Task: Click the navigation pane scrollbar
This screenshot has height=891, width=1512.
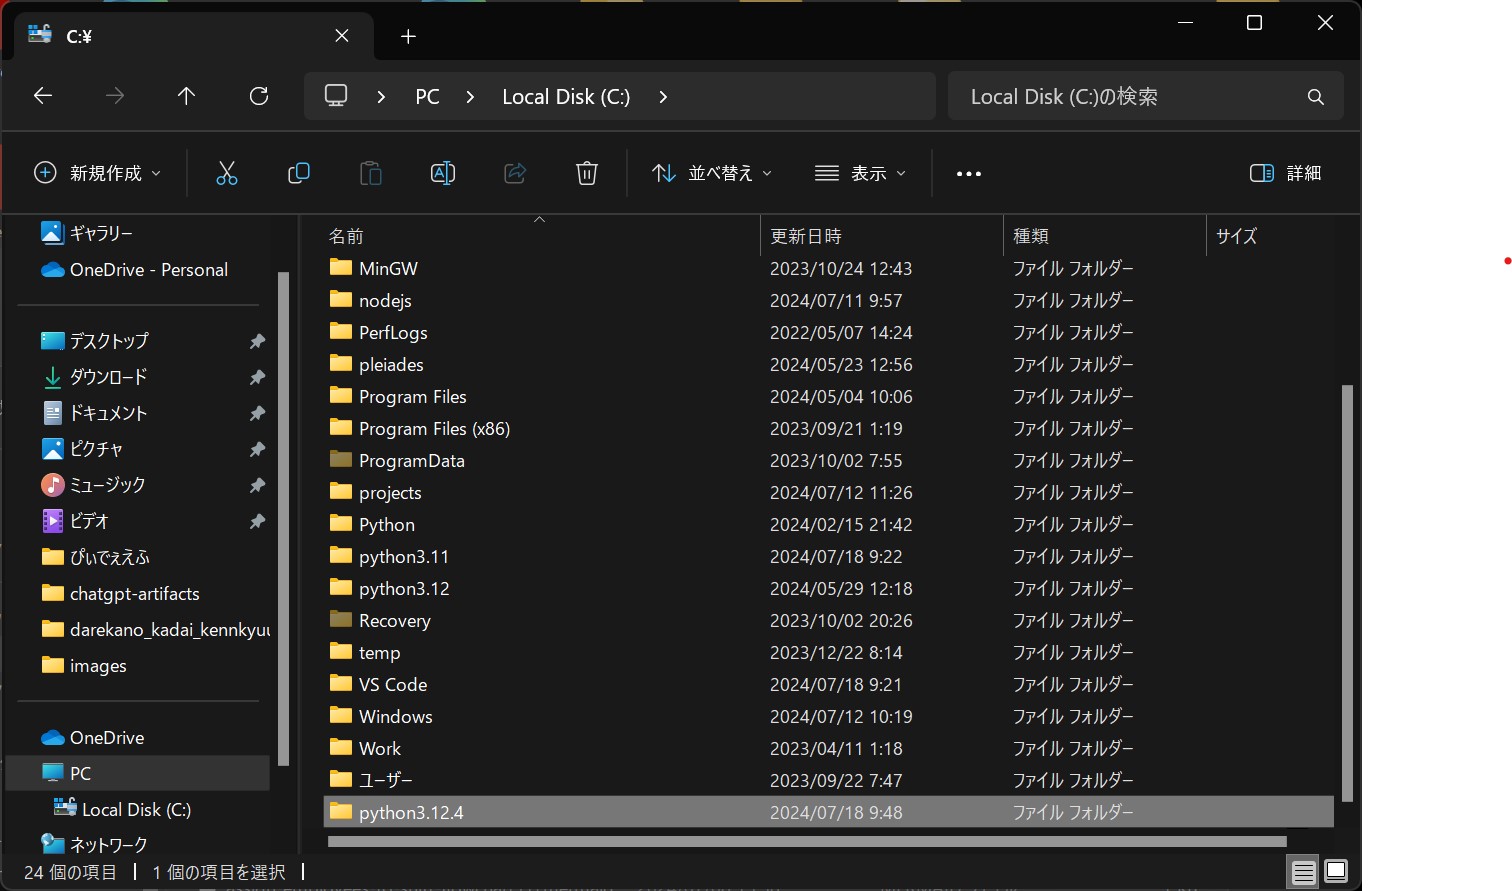Action: point(283,518)
